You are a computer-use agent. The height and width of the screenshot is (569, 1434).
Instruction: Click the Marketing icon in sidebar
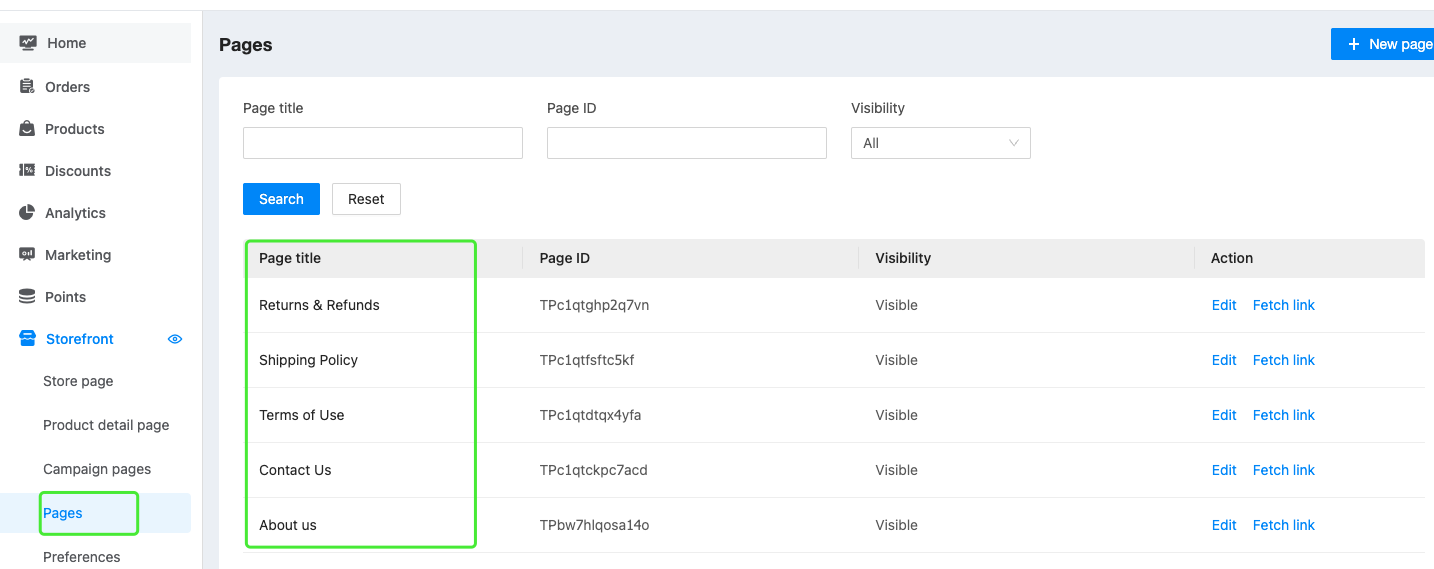(x=28, y=255)
